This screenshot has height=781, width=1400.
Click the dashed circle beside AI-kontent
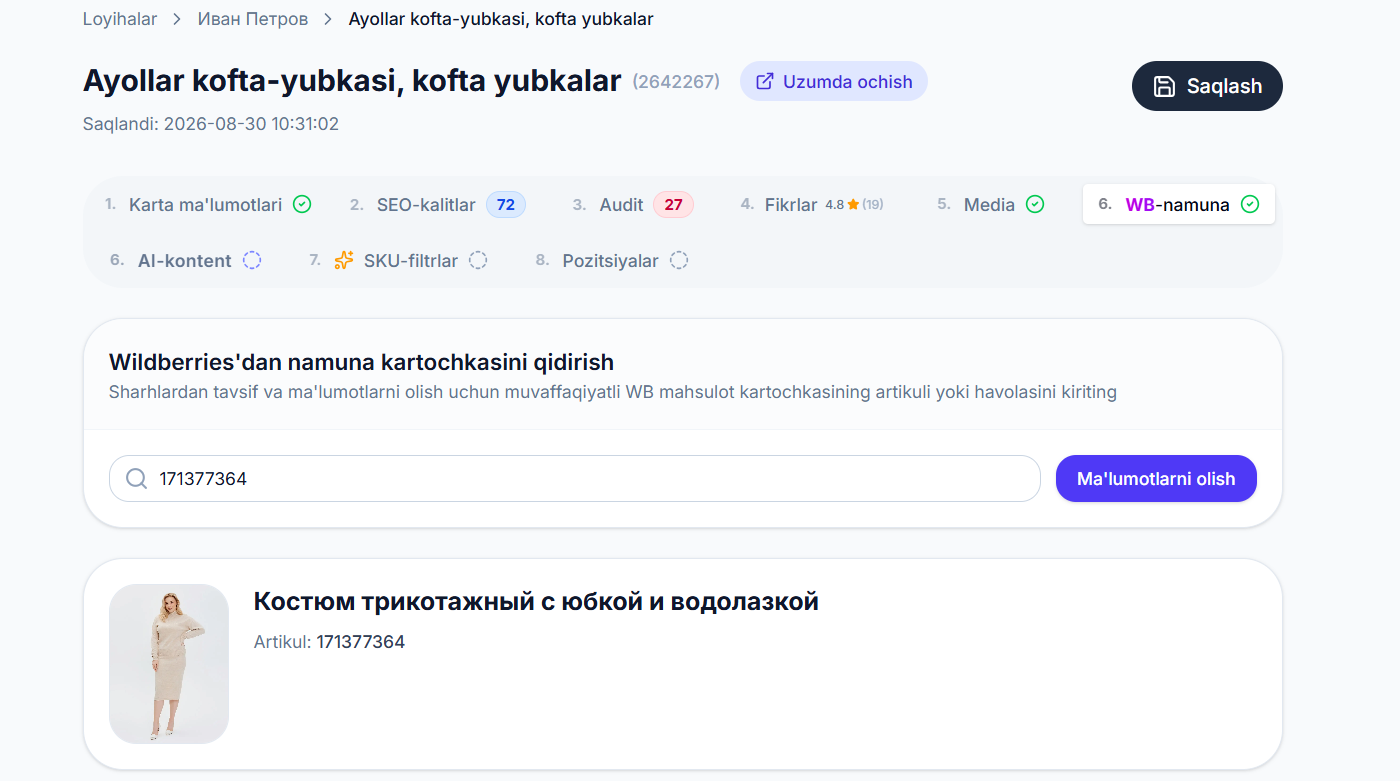coord(252,261)
